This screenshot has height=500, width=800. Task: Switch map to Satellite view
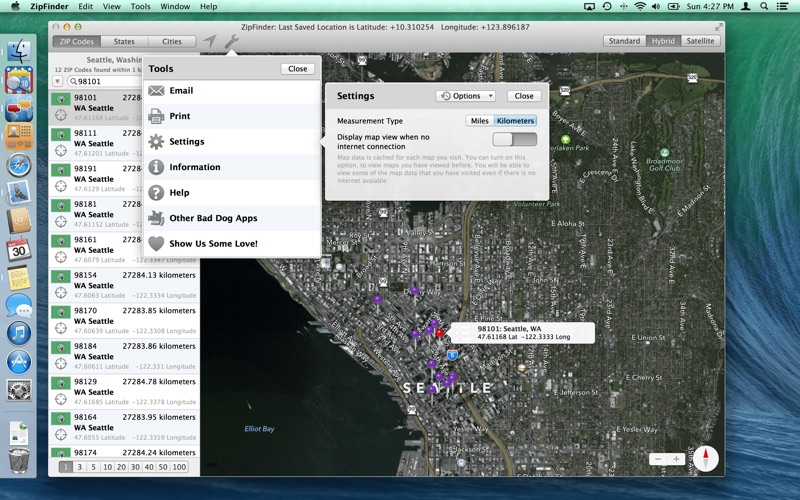(x=700, y=41)
